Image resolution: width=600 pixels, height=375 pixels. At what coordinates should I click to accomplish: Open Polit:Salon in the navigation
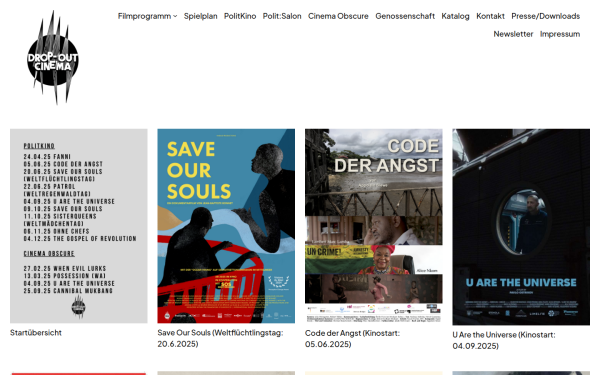pos(282,16)
